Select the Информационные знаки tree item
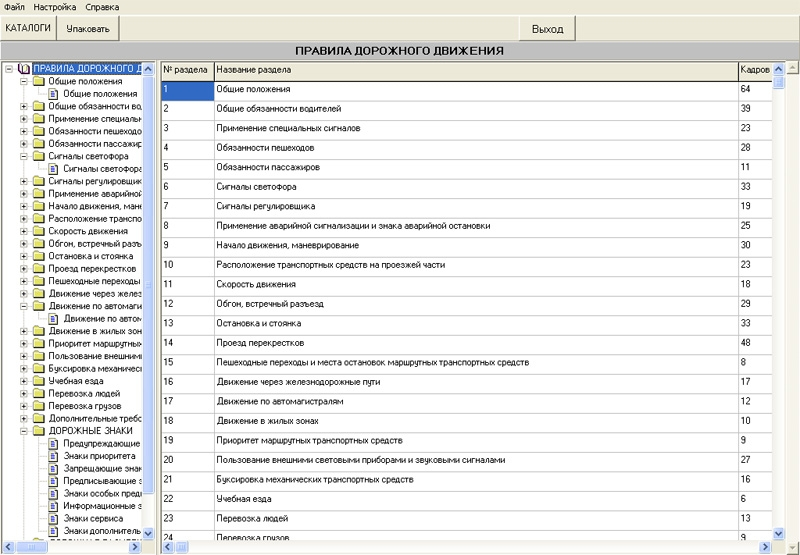Viewport: 800px width, 555px height. [102, 506]
